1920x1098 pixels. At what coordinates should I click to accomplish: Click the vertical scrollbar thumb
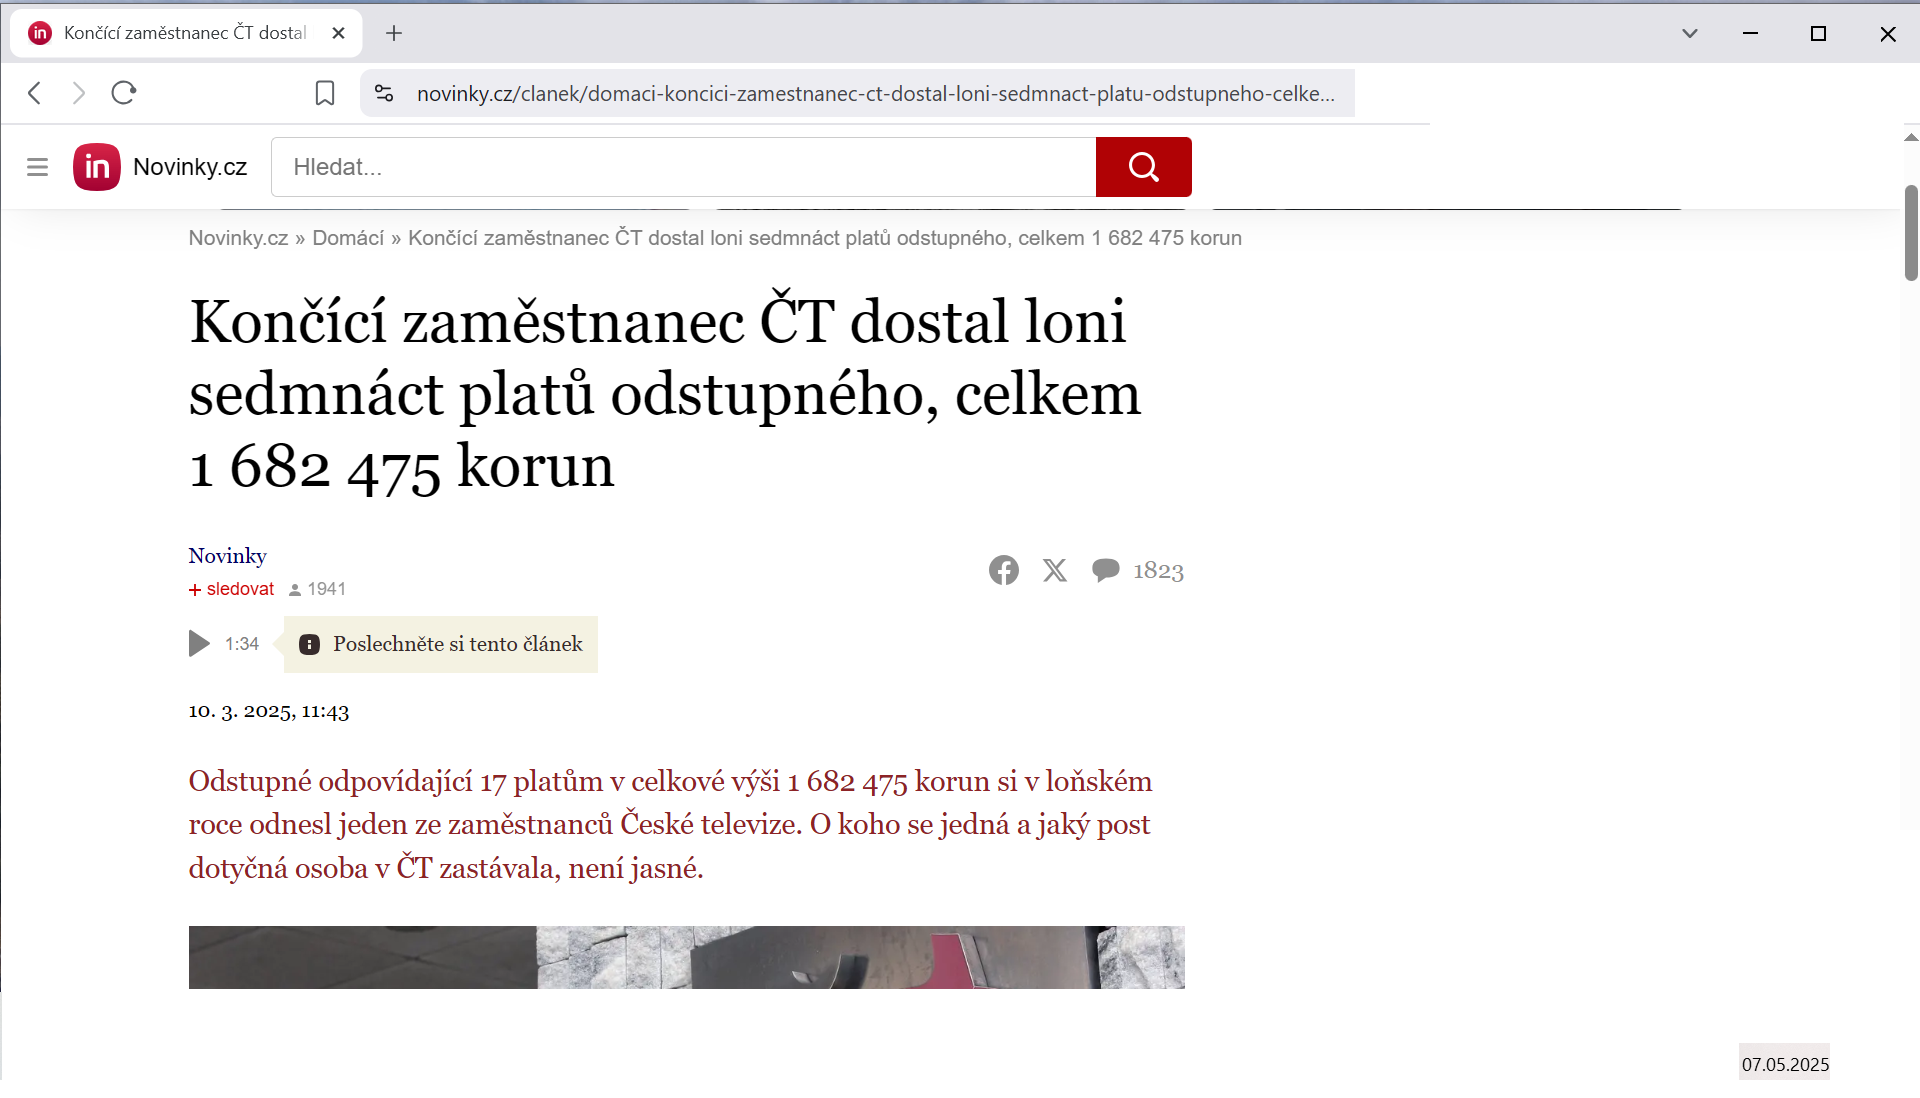(1911, 232)
